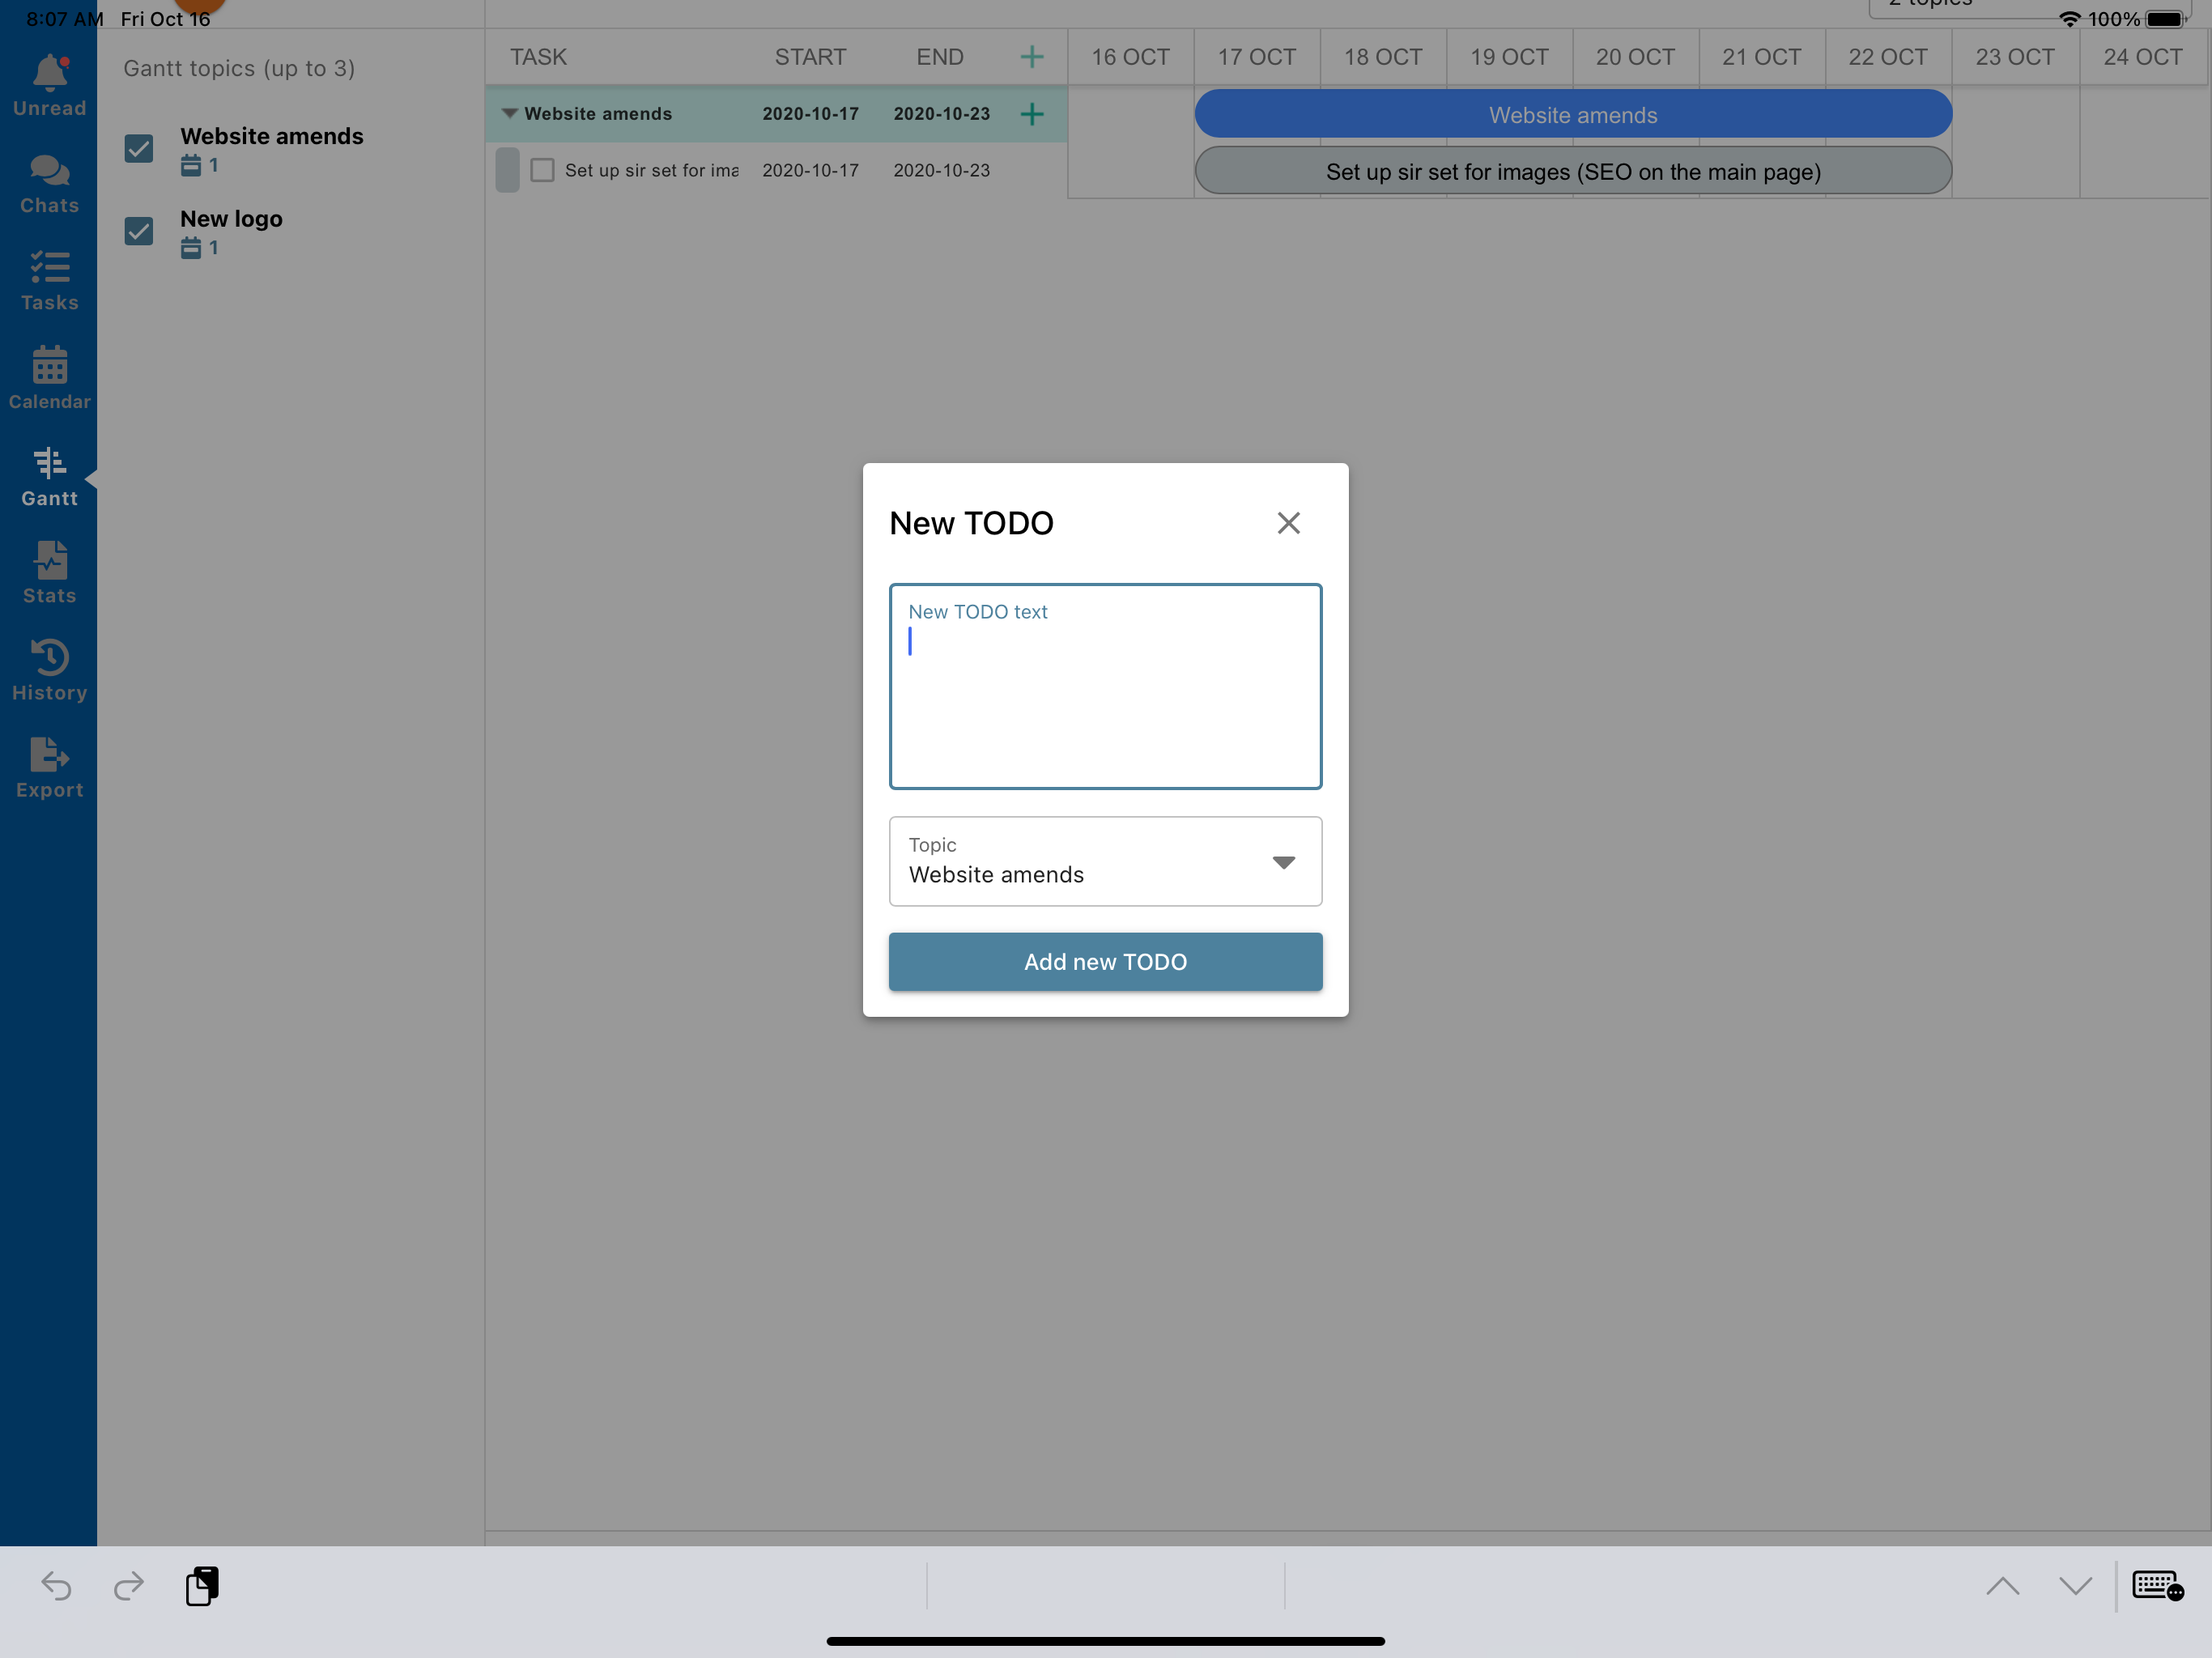2212x1658 pixels.
Task: Uncheck the New logo topic checkbox
Action: point(139,232)
